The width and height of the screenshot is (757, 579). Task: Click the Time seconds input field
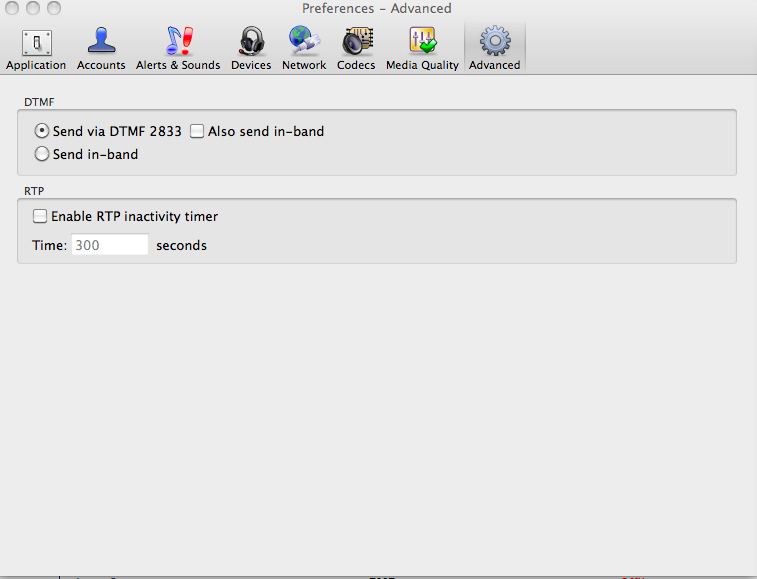point(110,245)
